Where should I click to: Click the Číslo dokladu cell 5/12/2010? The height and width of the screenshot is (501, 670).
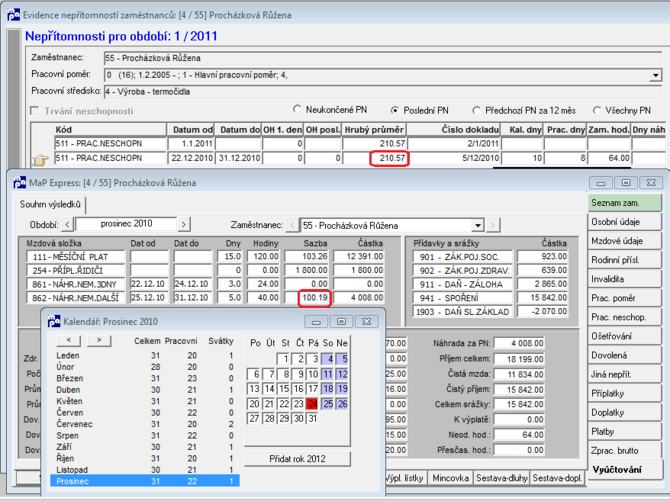454,158
